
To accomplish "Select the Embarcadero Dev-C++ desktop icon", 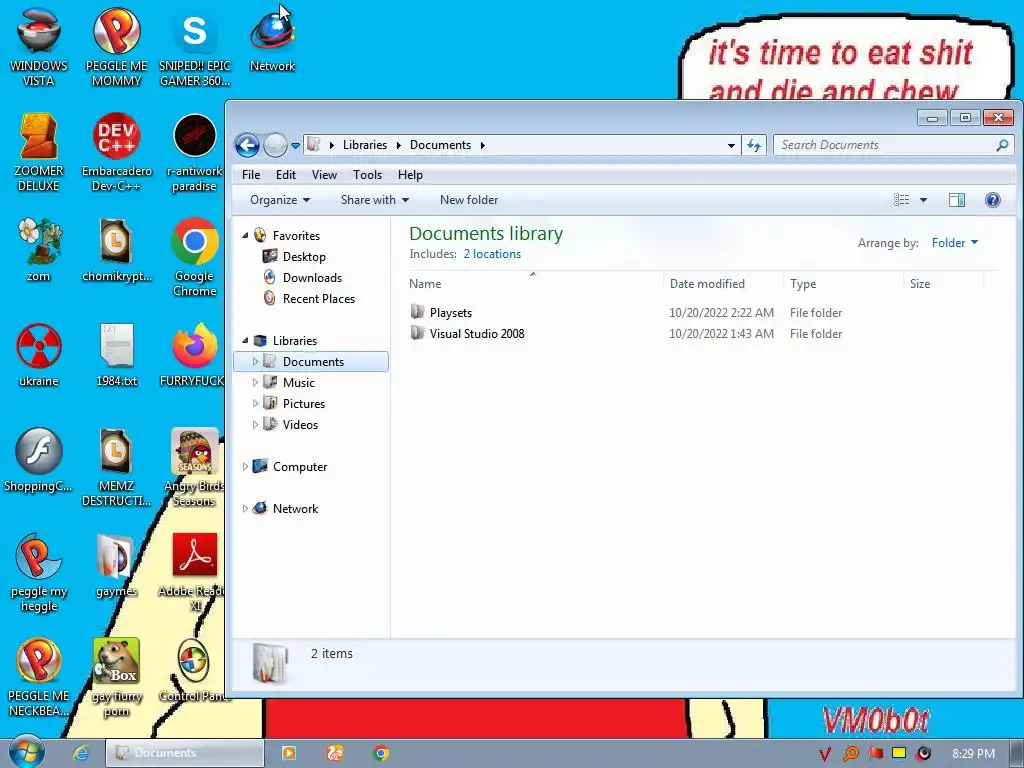I will pyautogui.click(x=116, y=152).
